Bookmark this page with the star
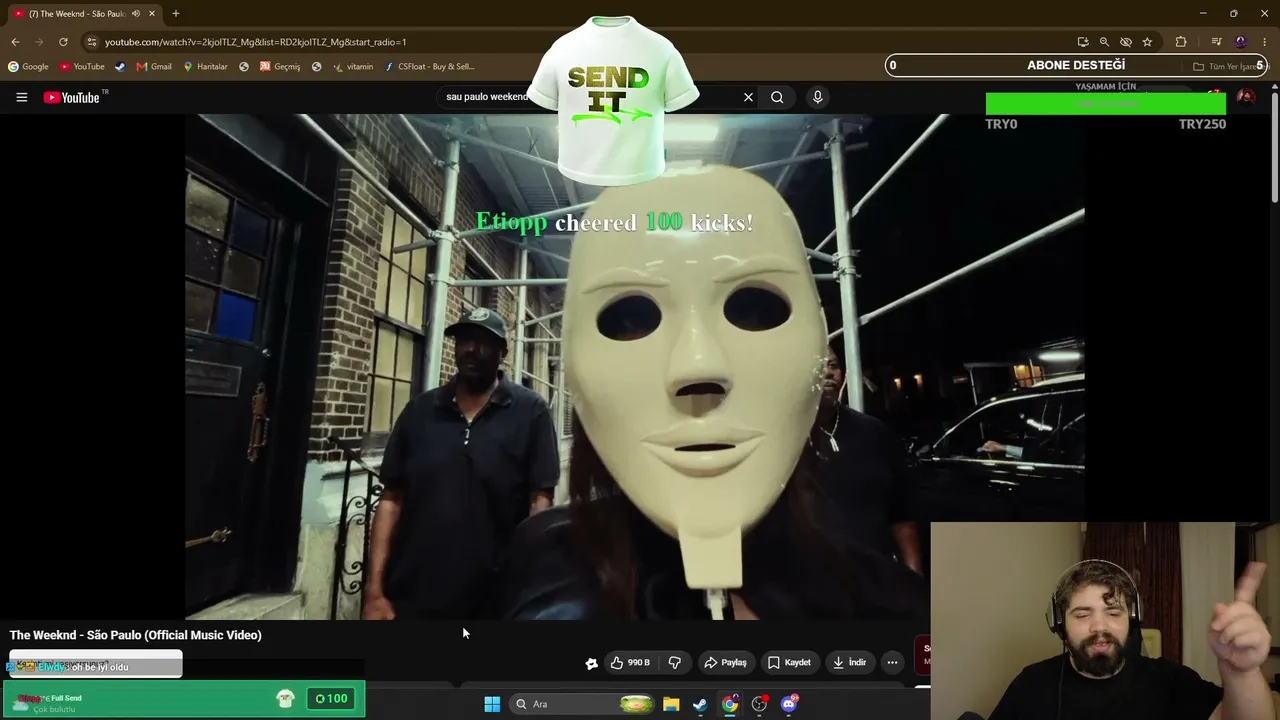Image resolution: width=1280 pixels, height=720 pixels. click(1147, 42)
